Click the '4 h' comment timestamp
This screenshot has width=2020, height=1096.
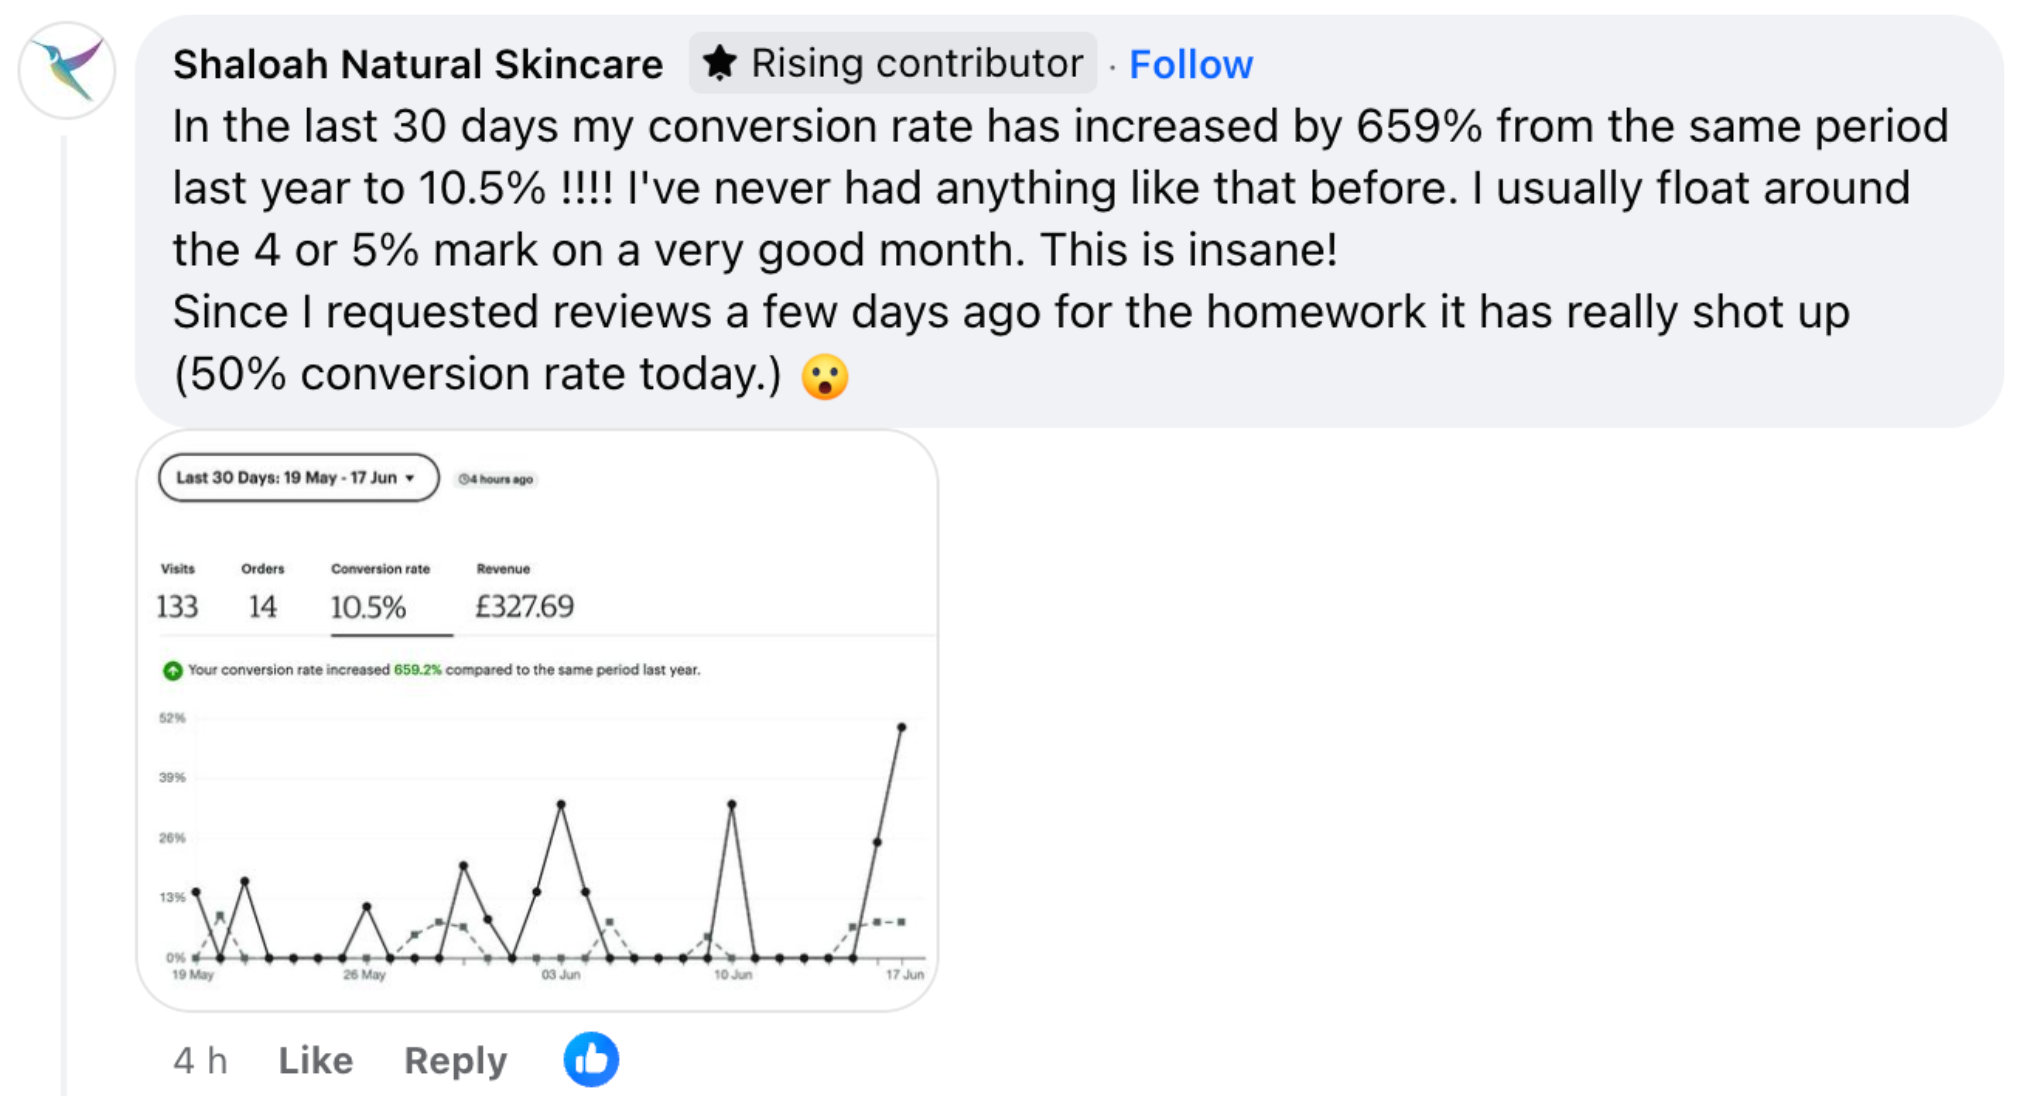(x=200, y=1060)
